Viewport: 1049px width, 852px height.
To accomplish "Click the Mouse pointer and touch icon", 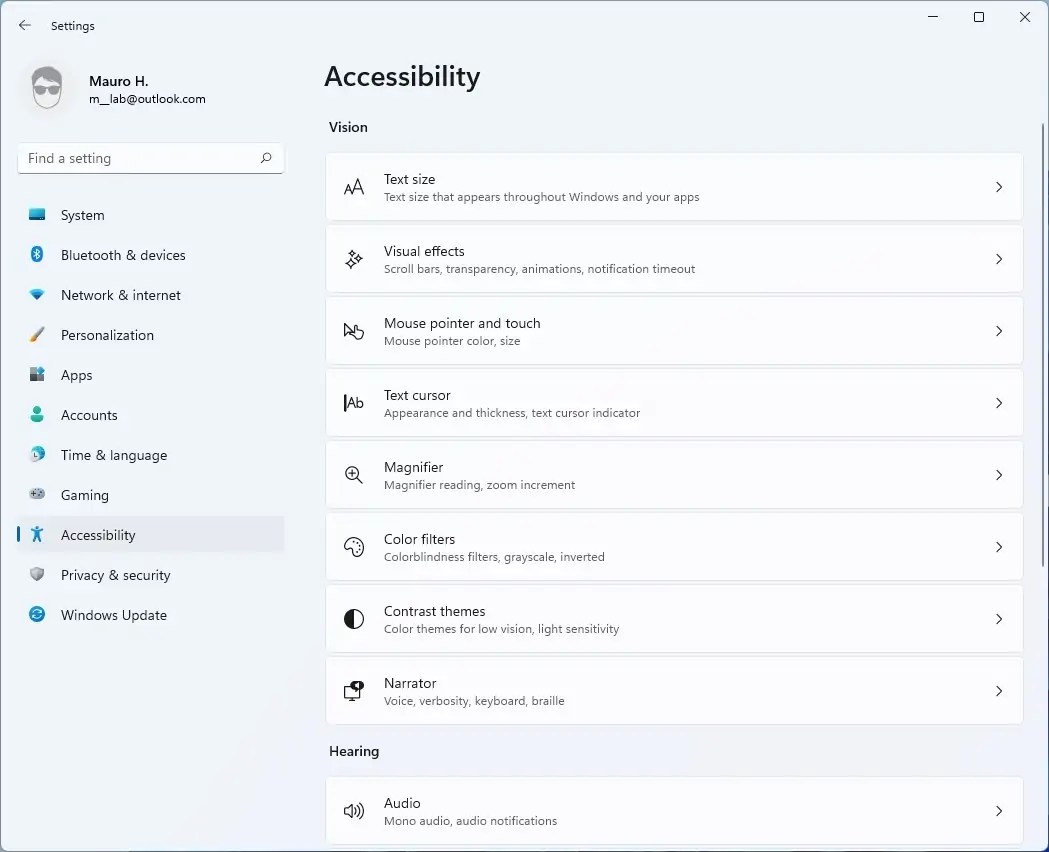I will click(x=354, y=331).
